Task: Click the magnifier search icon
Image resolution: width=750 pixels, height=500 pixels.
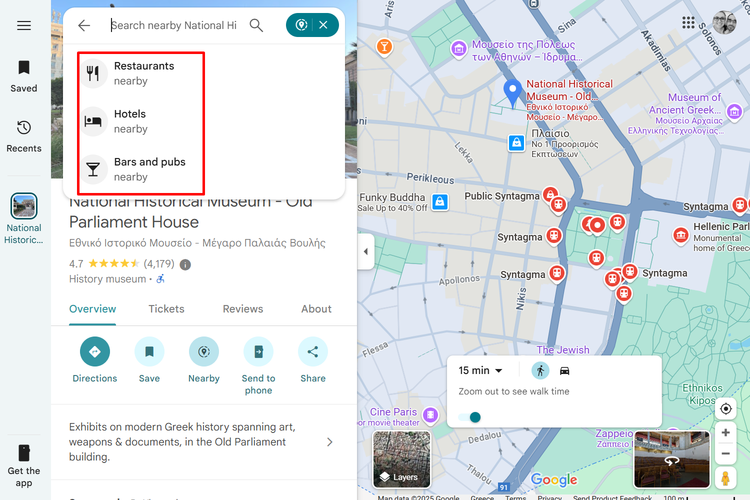Action: (x=256, y=25)
